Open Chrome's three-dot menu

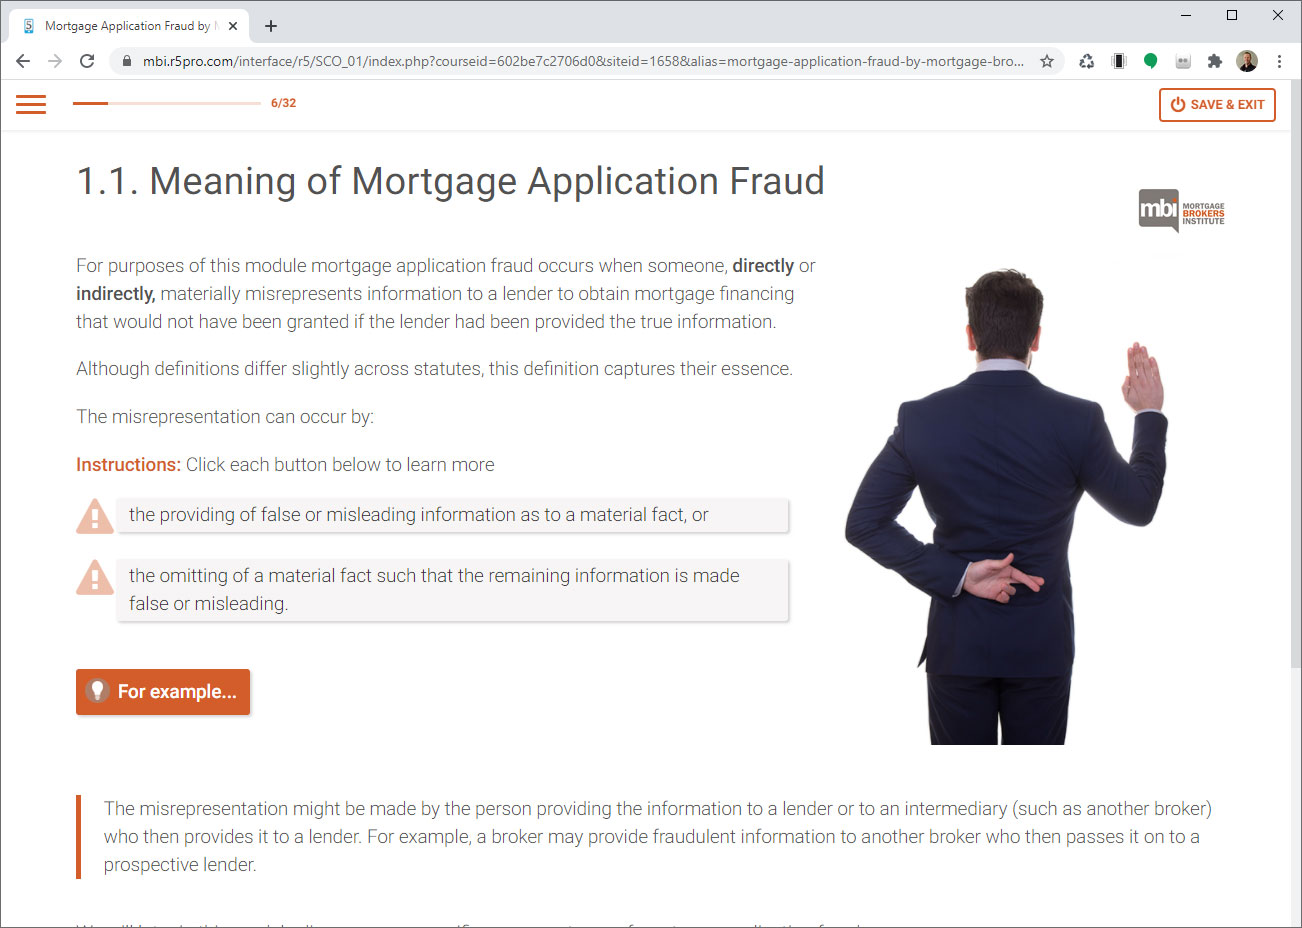pos(1279,61)
